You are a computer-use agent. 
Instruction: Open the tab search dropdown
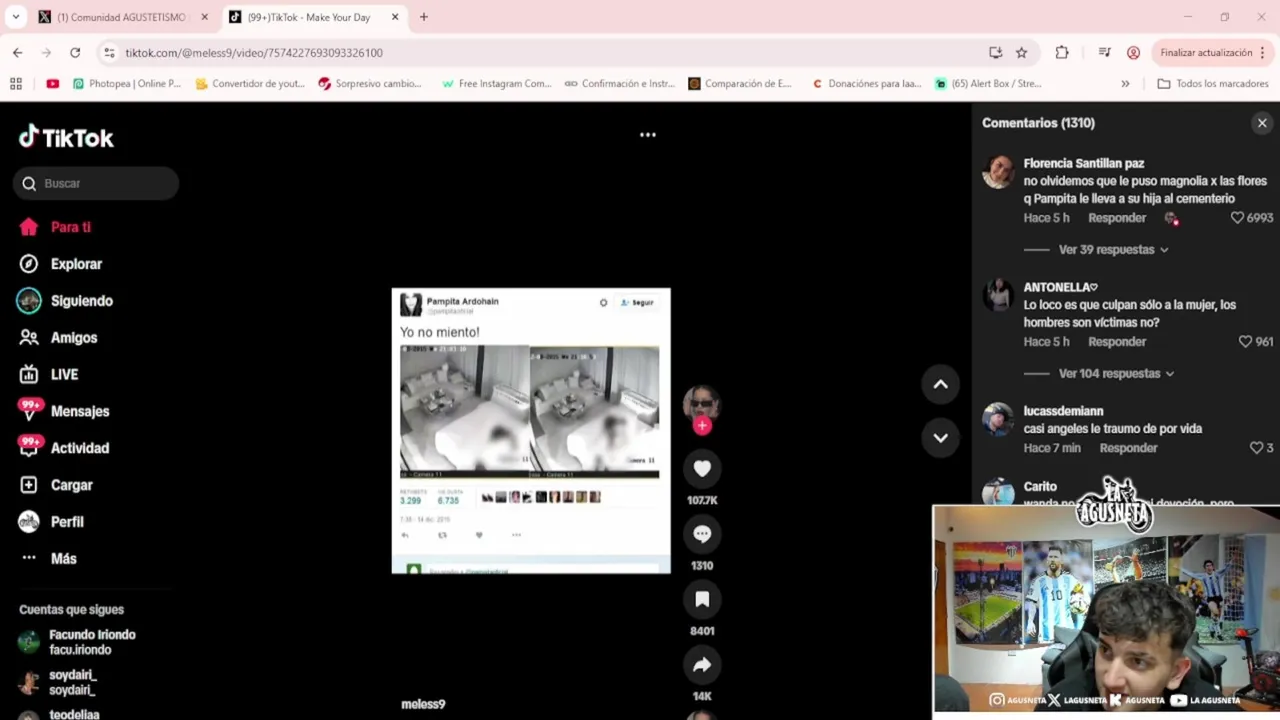15,17
